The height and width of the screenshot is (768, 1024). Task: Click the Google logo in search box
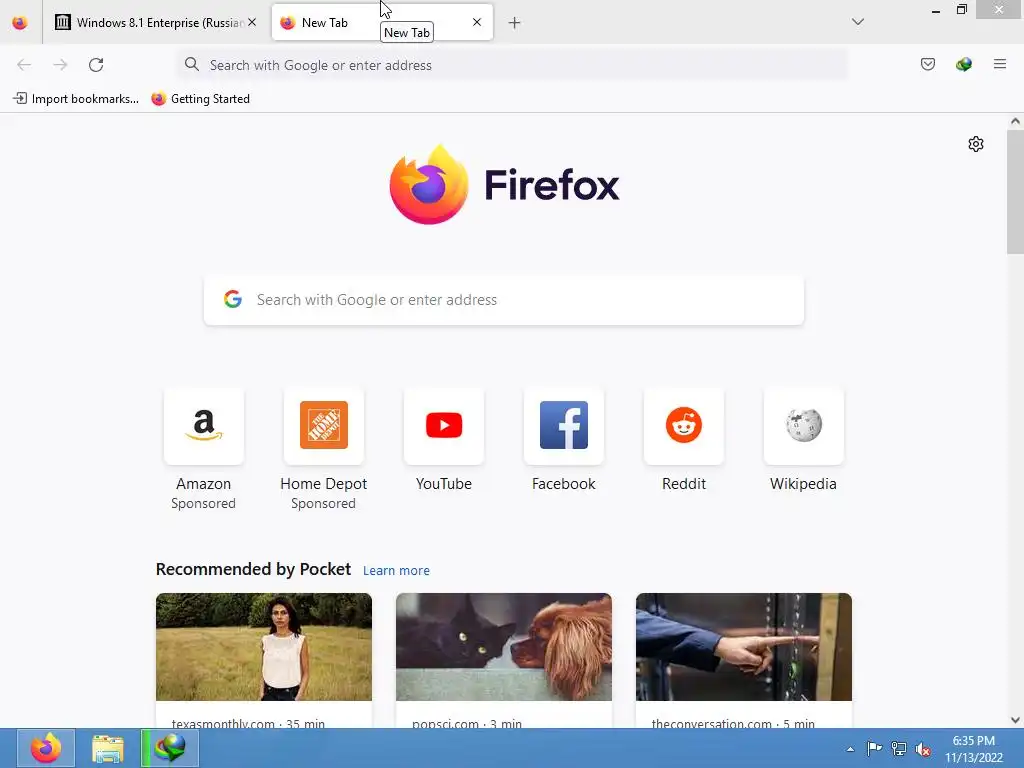click(233, 299)
